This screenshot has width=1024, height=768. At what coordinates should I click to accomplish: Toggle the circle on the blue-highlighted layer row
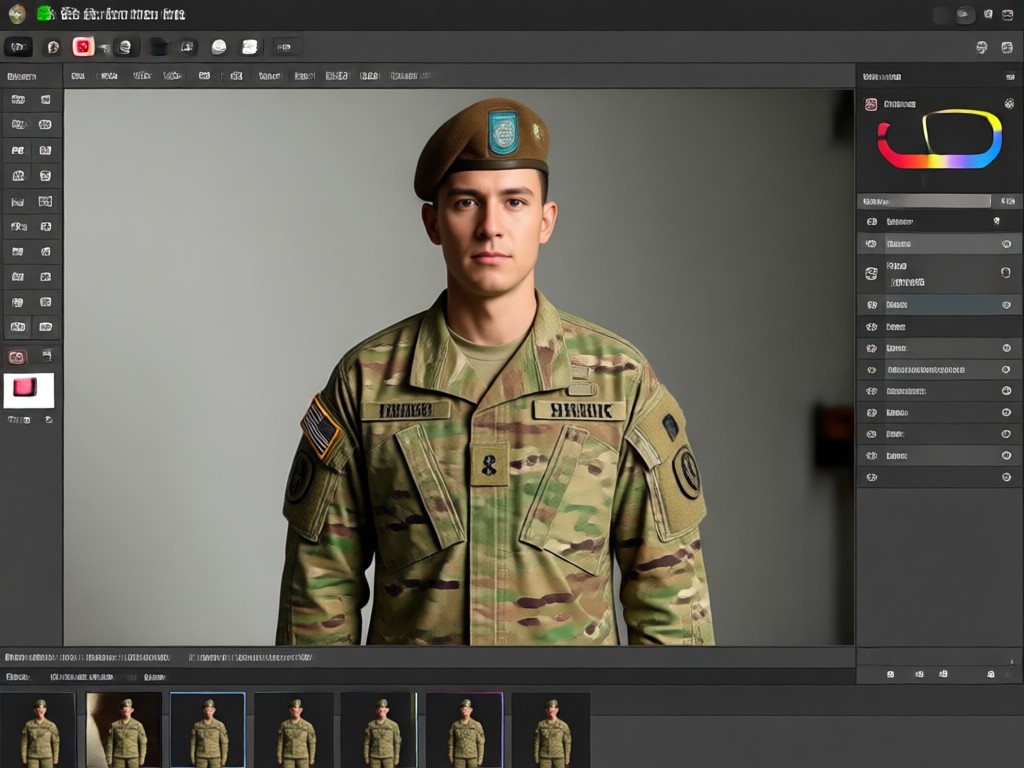click(x=1006, y=304)
